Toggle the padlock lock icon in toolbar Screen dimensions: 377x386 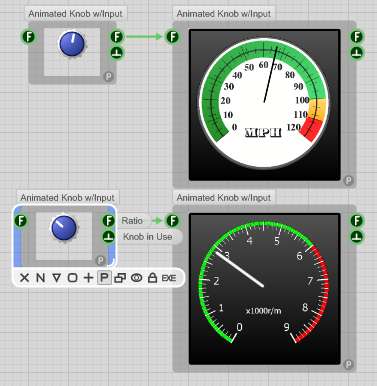[x=152, y=277]
